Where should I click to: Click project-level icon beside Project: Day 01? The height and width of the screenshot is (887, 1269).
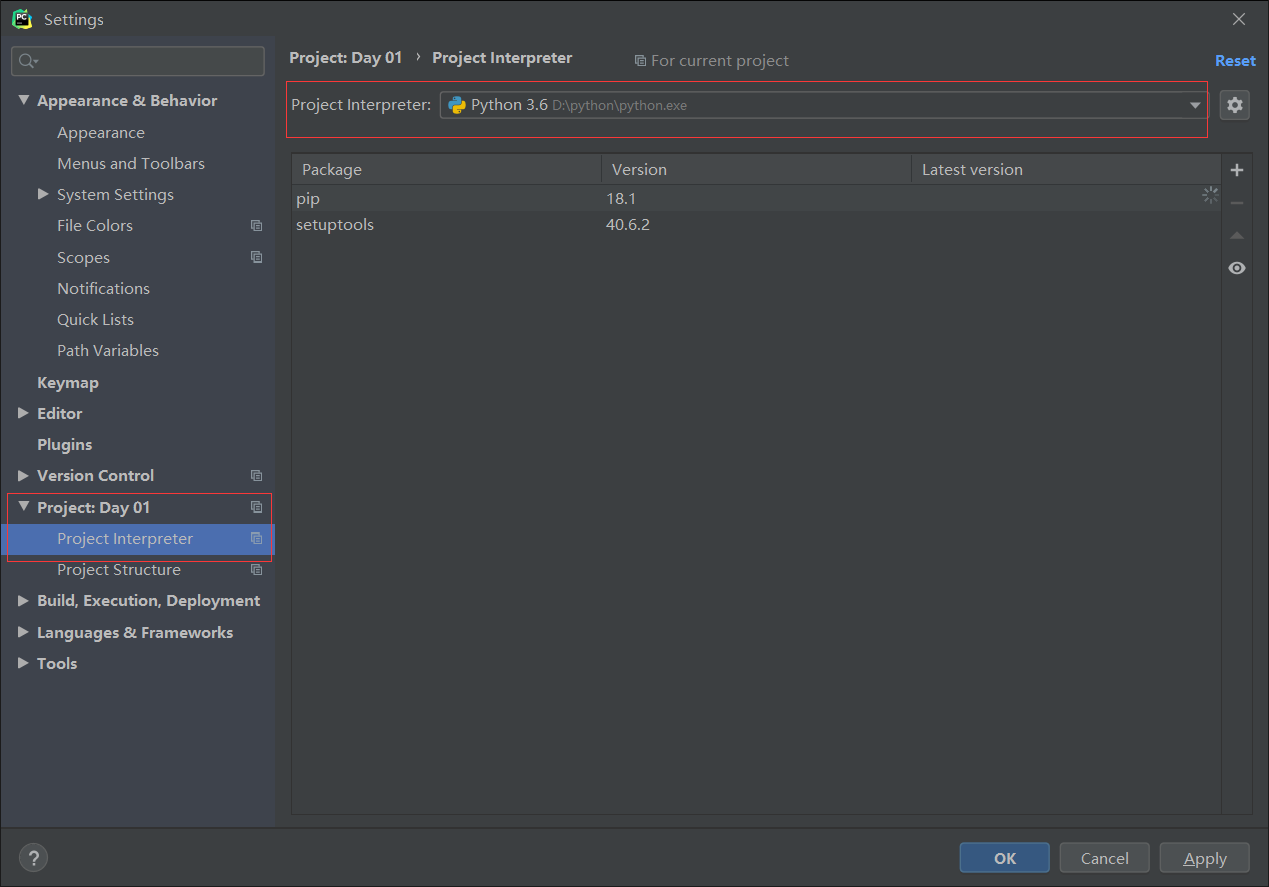click(256, 507)
